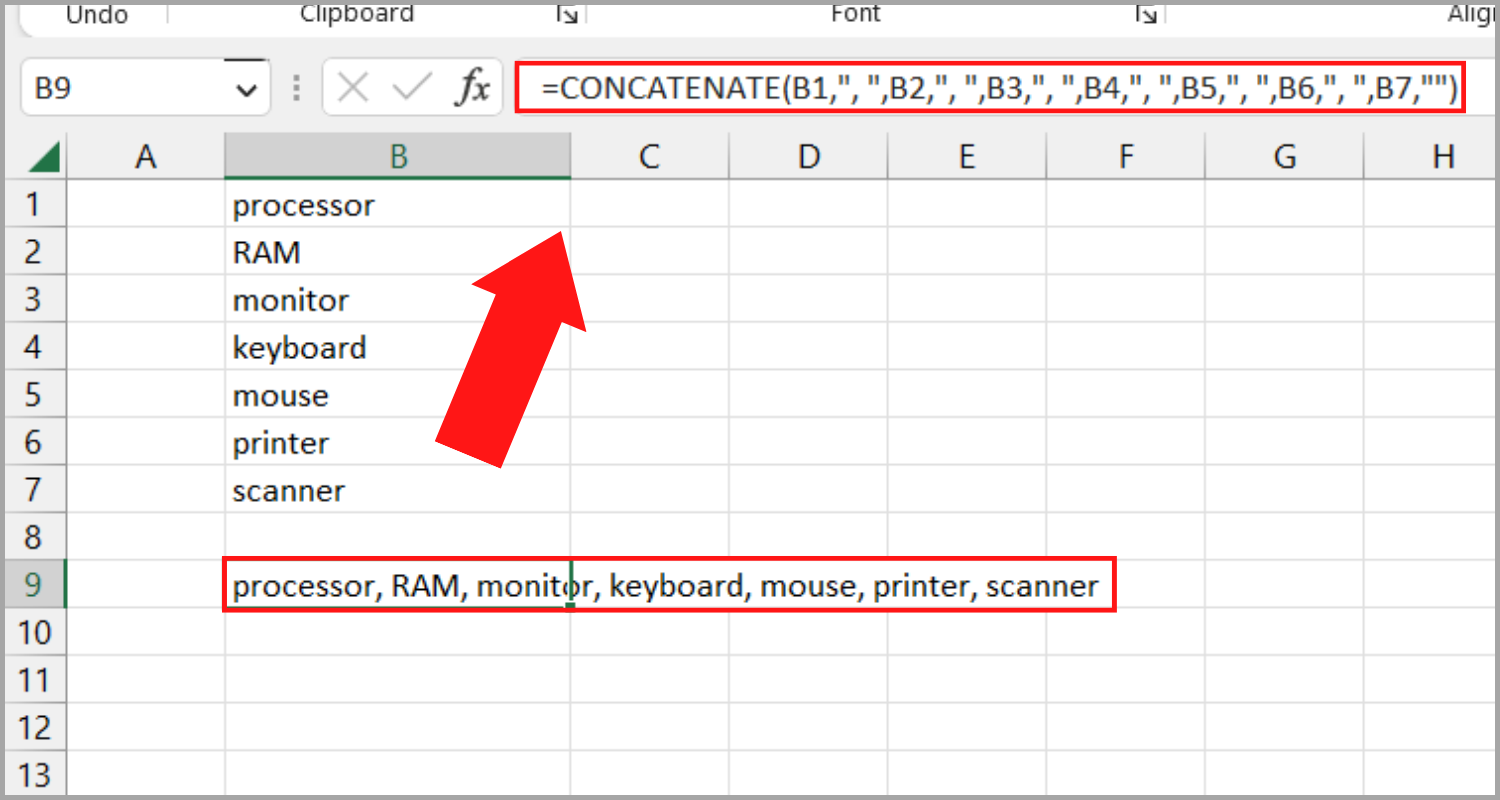Select the cell containing "scanner"
The image size is (1500, 800).
click(398, 491)
